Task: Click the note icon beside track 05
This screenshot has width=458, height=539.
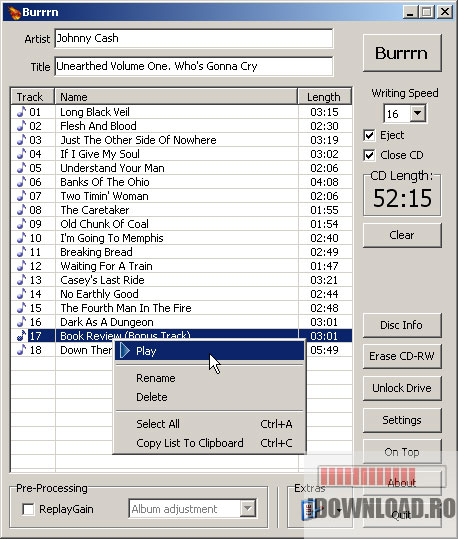Action: [22, 168]
